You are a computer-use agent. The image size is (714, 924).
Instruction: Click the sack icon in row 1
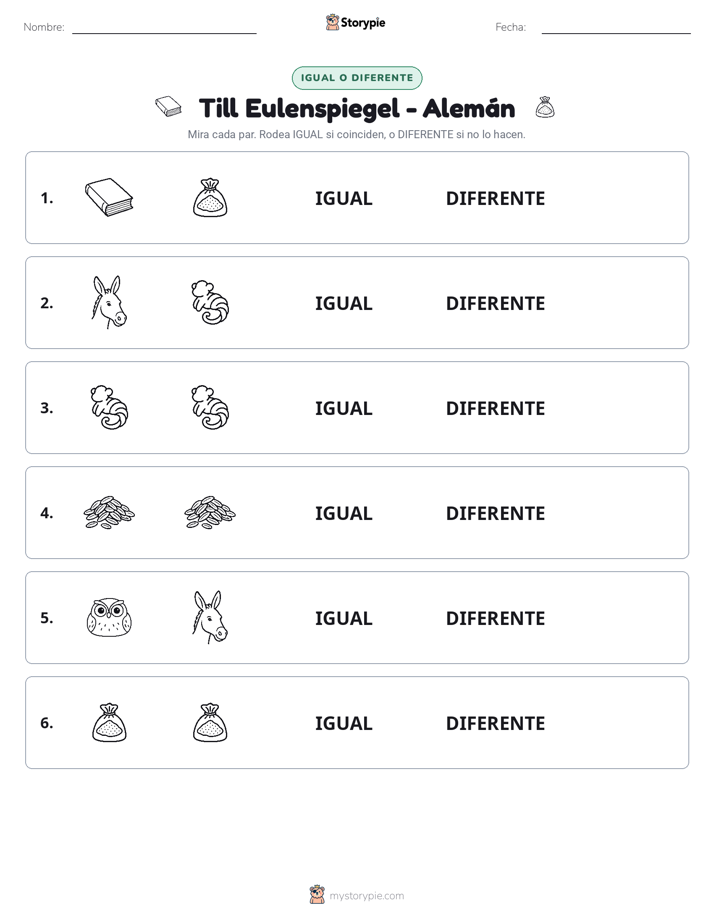pyautogui.click(x=210, y=197)
